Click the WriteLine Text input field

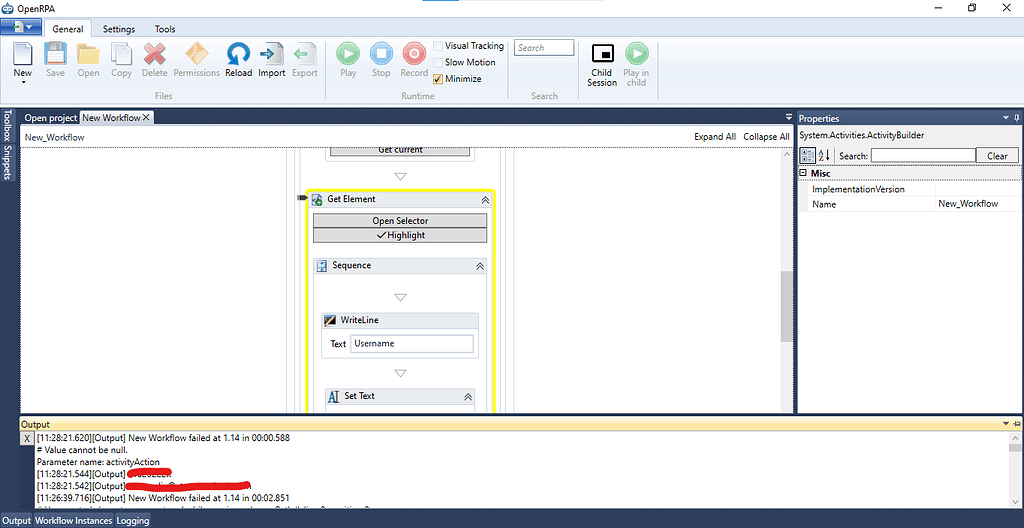(x=411, y=343)
